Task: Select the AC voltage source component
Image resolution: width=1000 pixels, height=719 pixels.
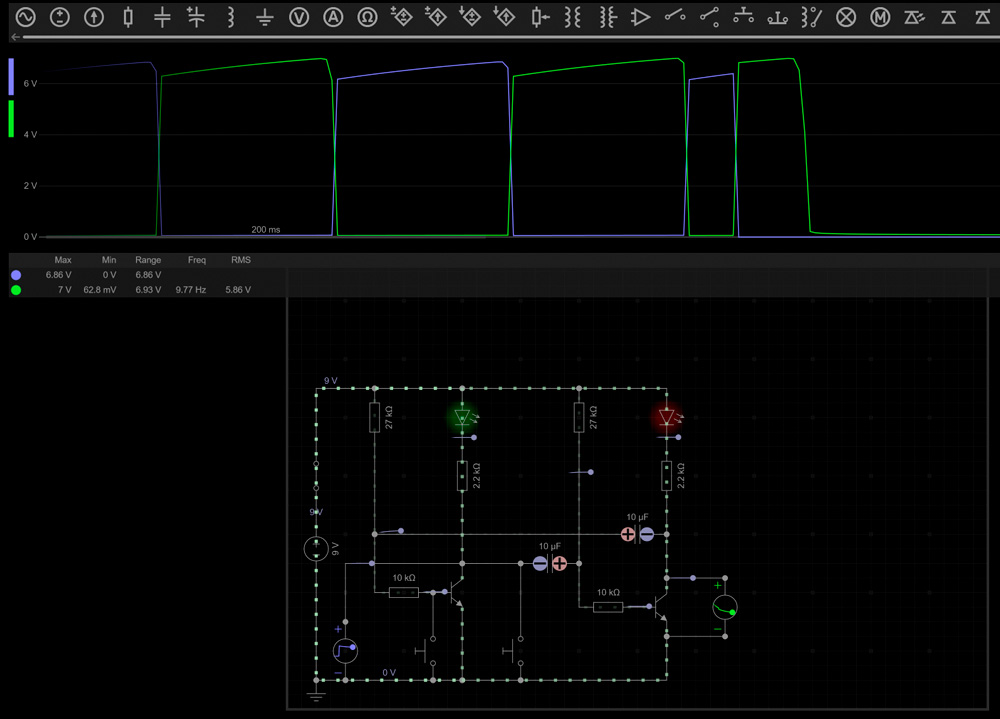Action: tap(25, 17)
